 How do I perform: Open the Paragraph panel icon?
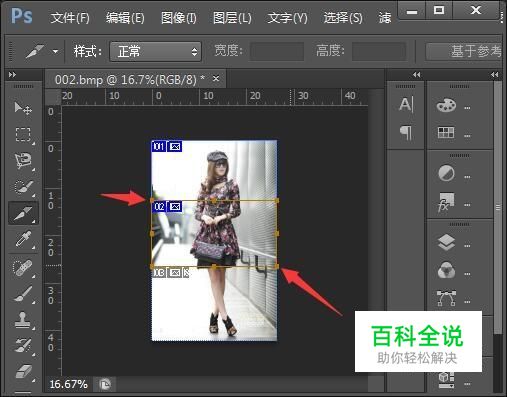406,132
